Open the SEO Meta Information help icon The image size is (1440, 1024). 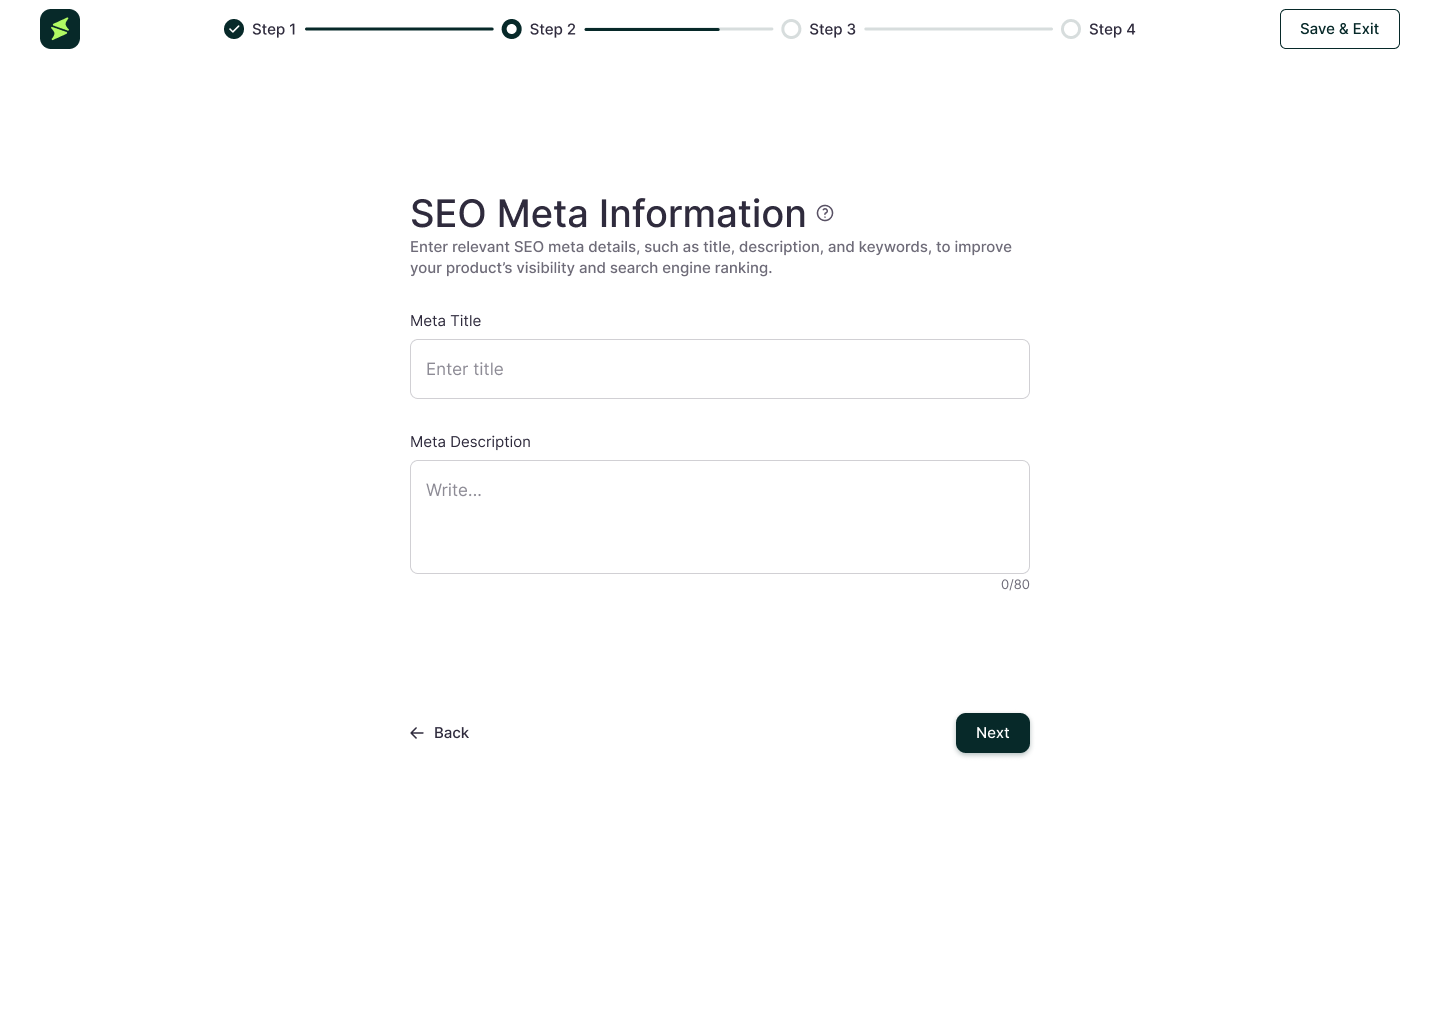point(825,213)
